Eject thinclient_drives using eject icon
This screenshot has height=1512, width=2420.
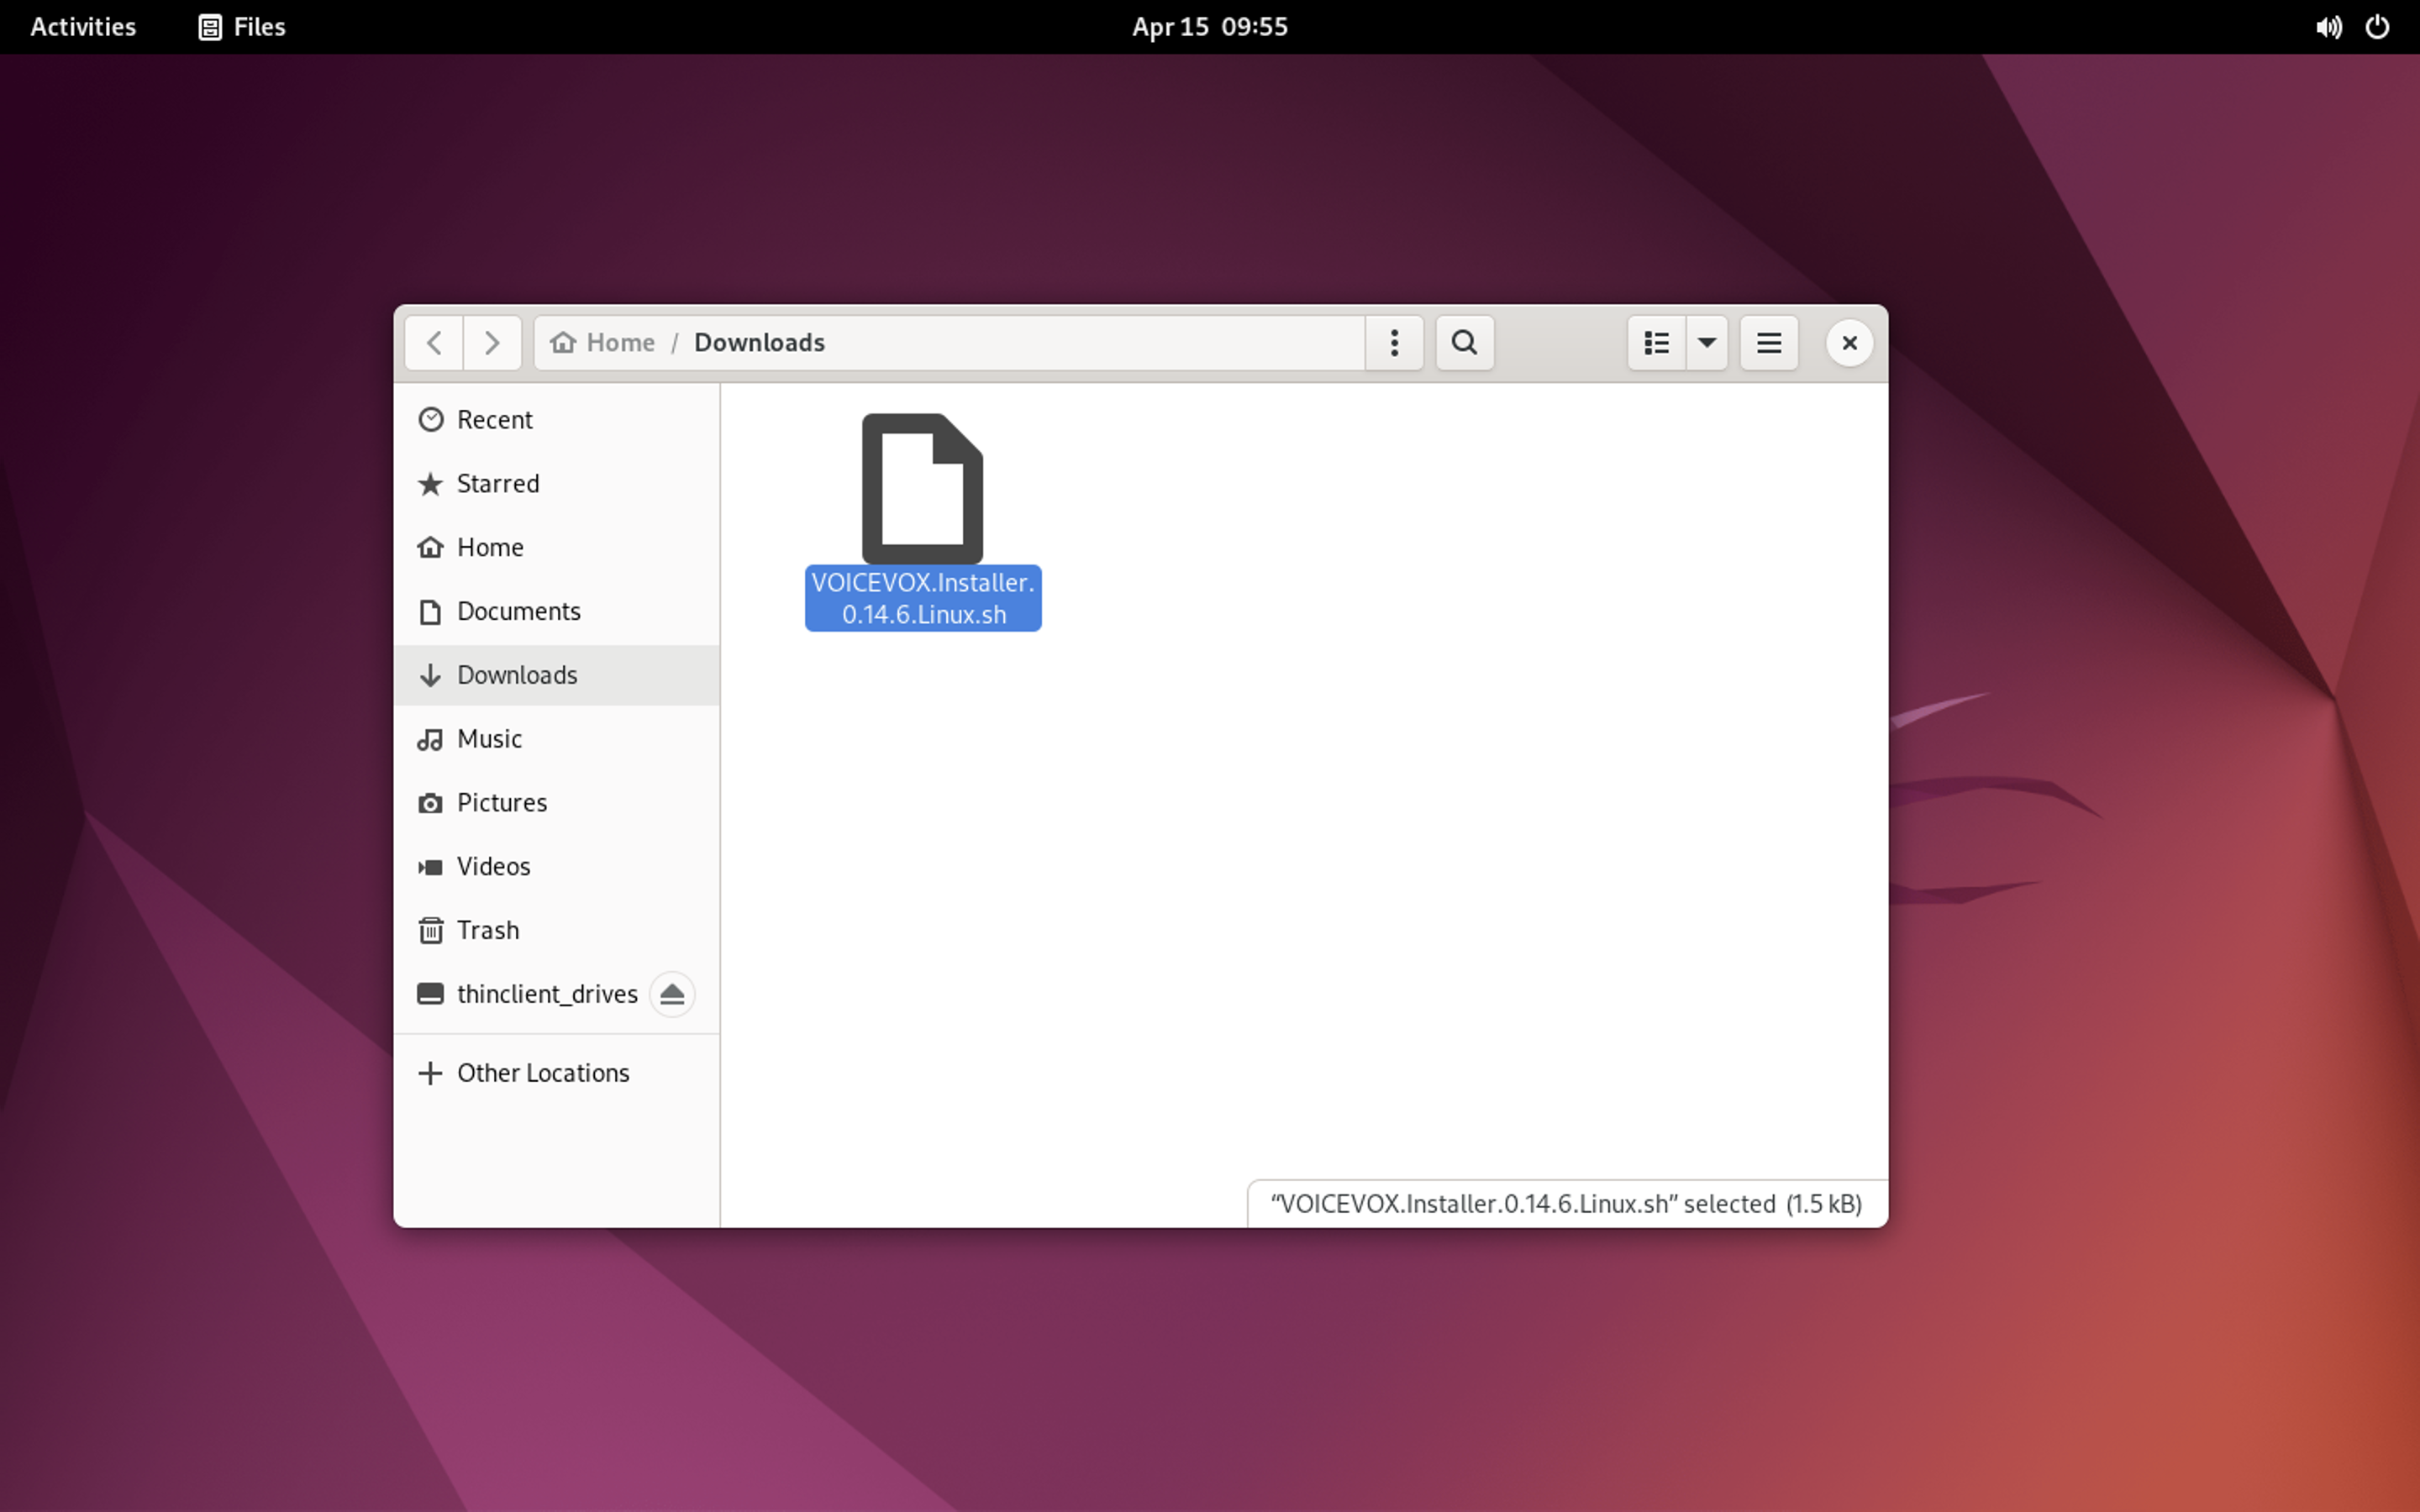coord(672,994)
